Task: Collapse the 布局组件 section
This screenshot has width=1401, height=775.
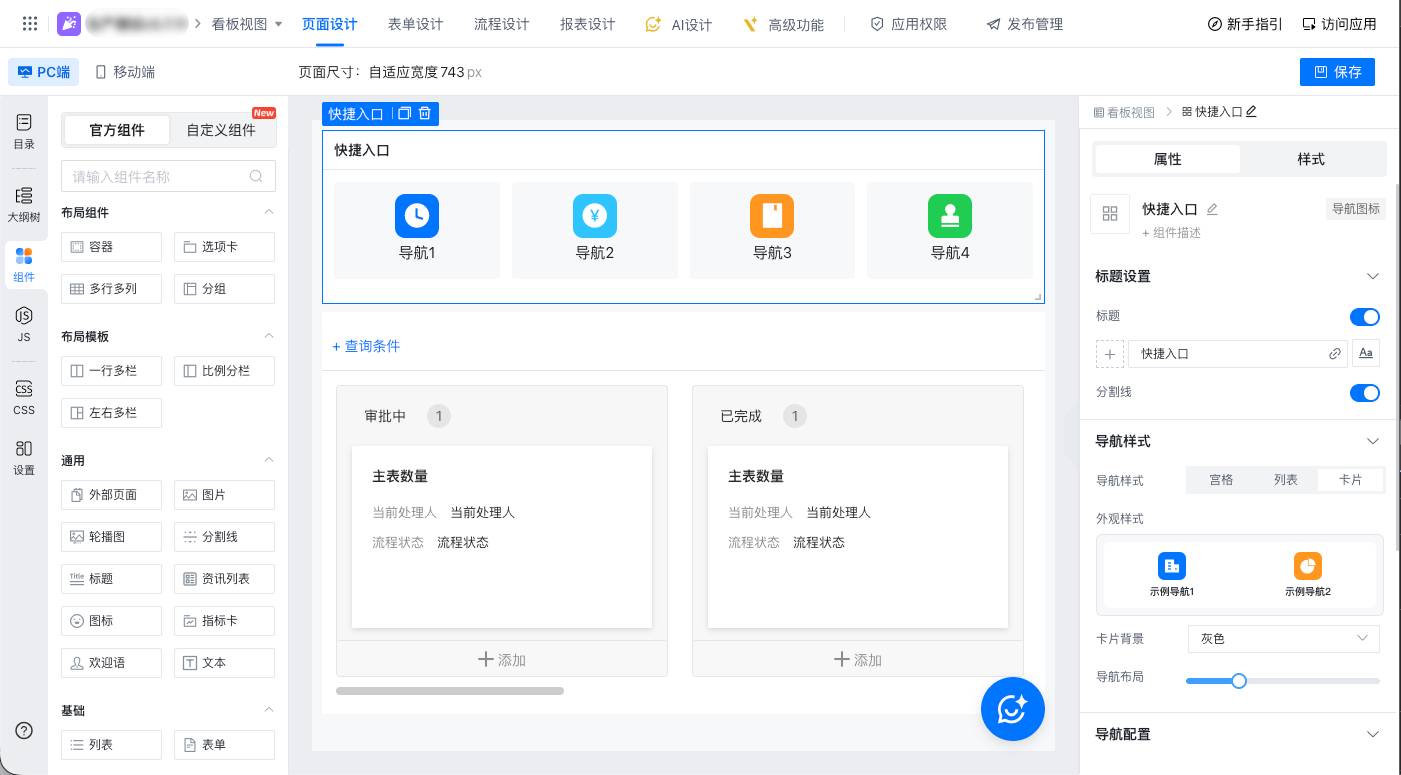Action: (x=268, y=212)
